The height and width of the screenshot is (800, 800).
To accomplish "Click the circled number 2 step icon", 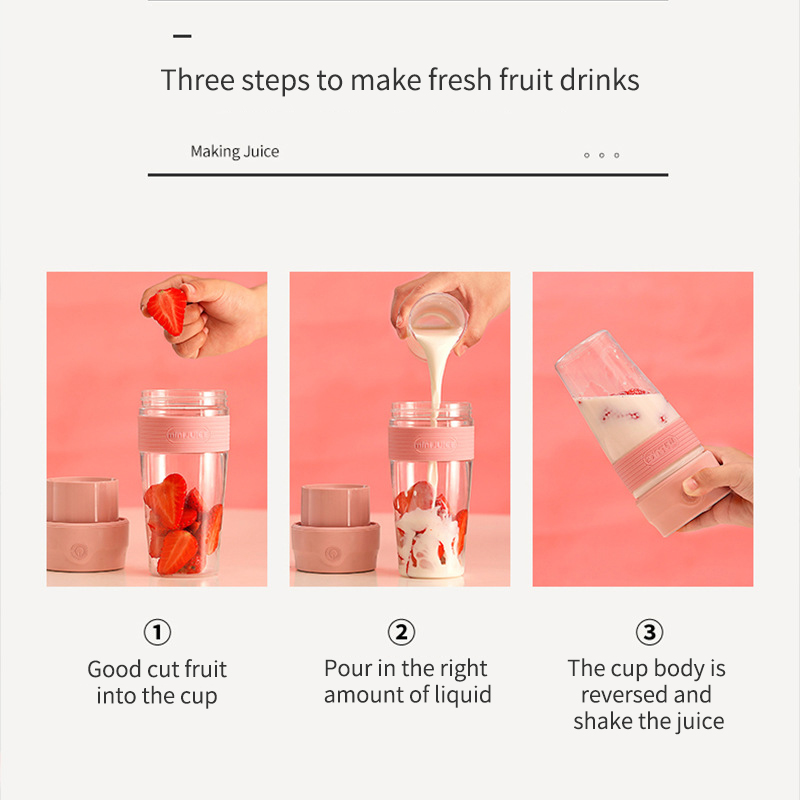I will click(x=401, y=632).
